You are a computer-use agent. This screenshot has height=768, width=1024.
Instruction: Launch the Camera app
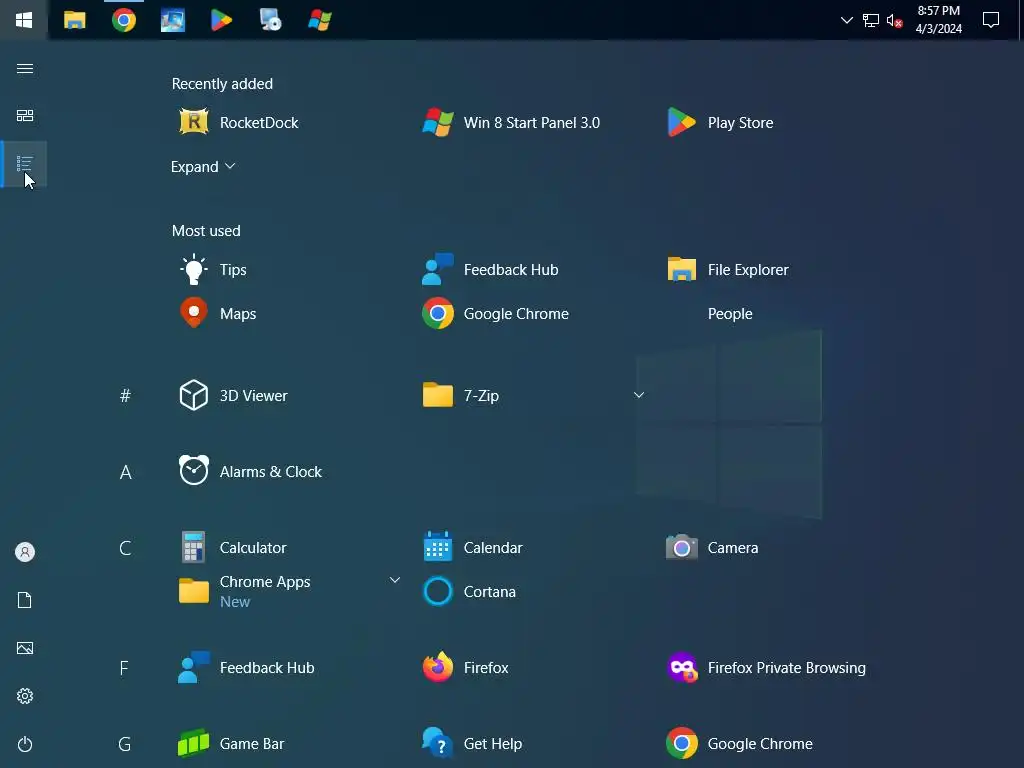tap(712, 547)
